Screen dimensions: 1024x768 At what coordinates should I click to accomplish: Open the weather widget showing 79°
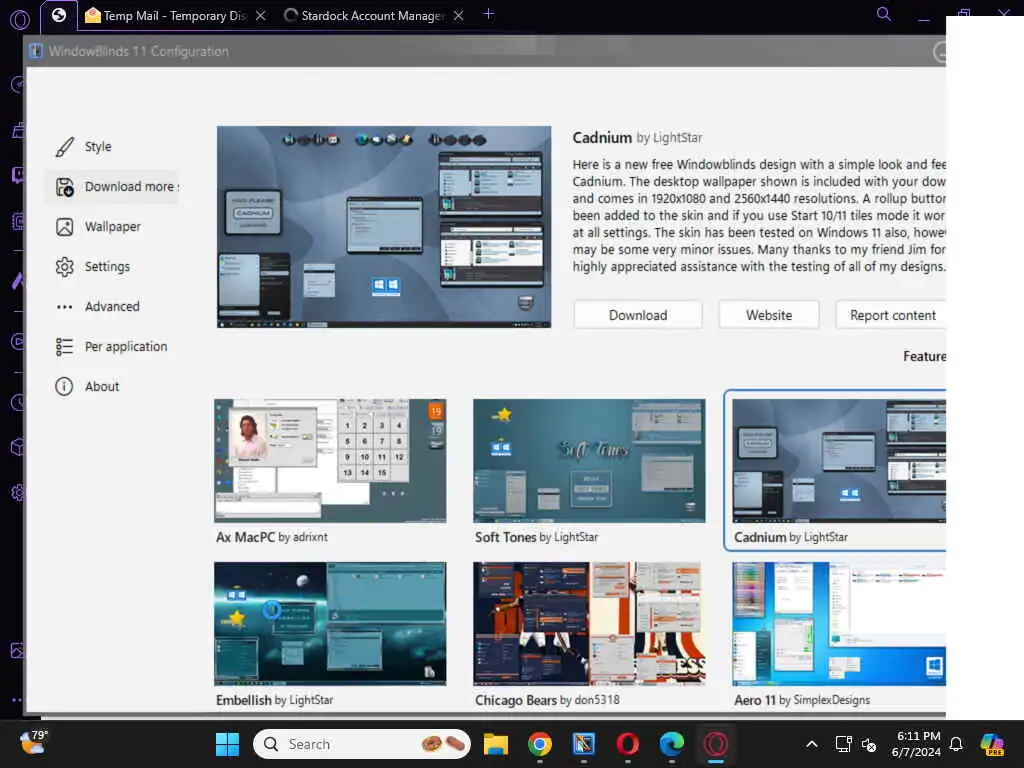coord(33,743)
